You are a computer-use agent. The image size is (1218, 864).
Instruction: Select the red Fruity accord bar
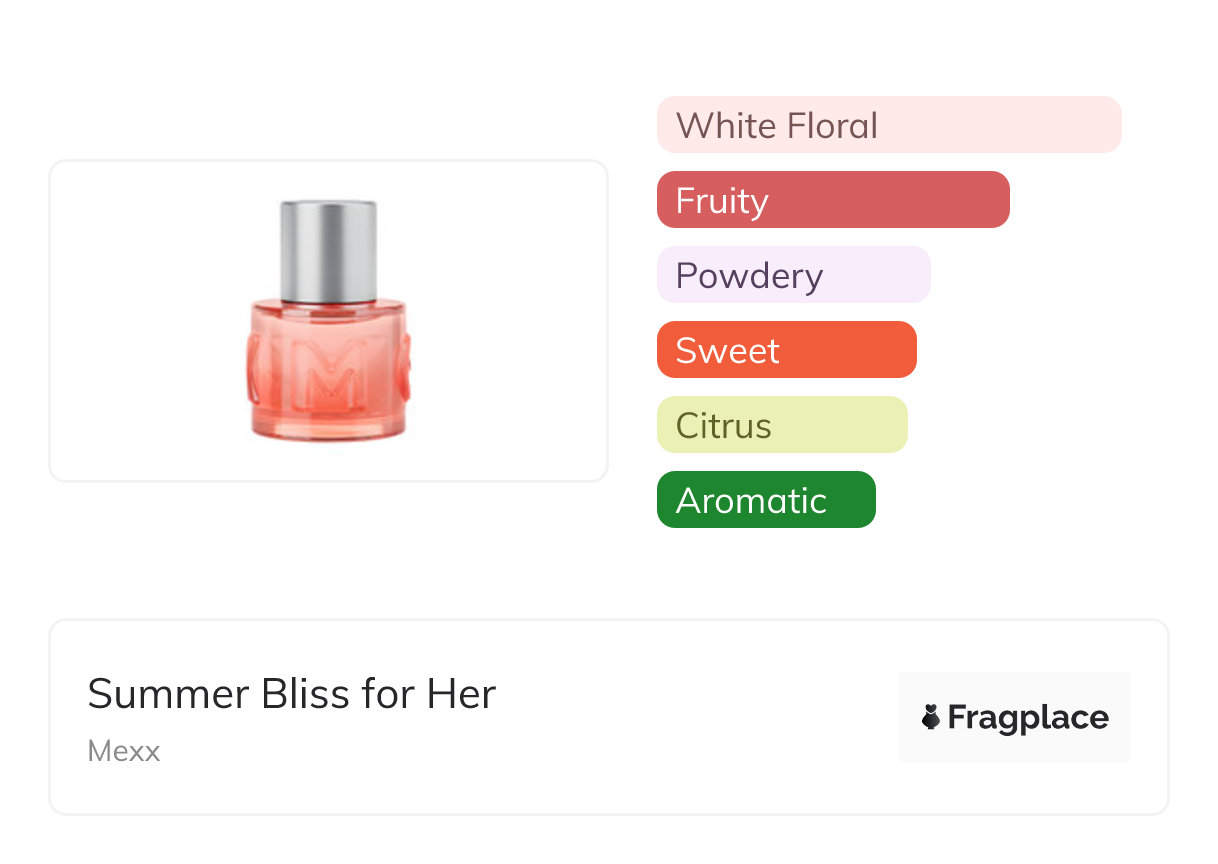[833, 200]
